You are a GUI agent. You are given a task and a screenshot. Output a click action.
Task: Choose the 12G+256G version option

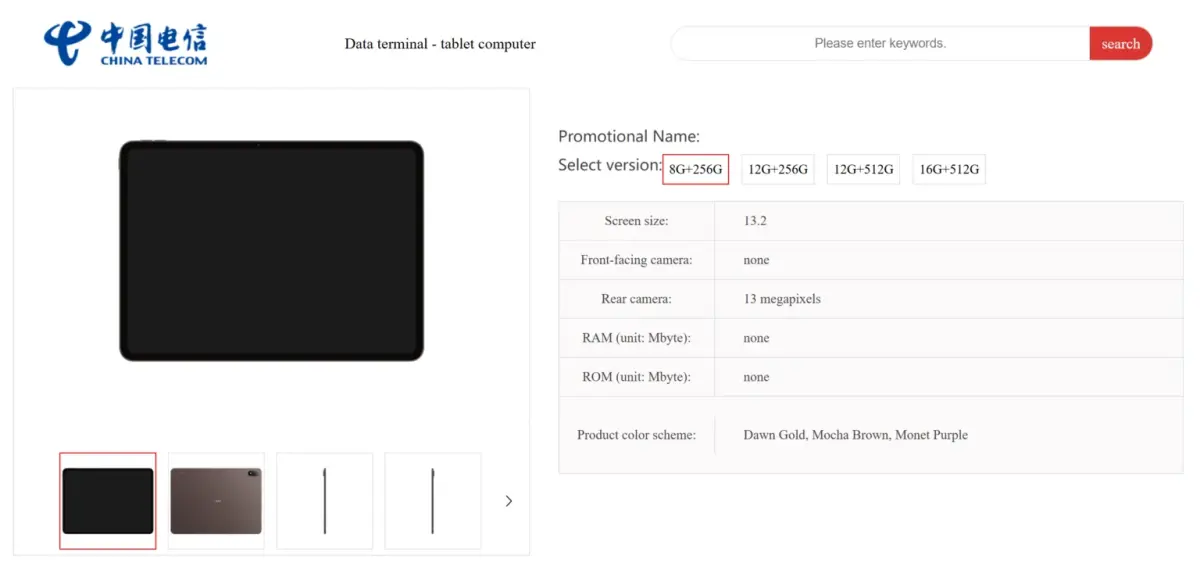[x=778, y=169]
